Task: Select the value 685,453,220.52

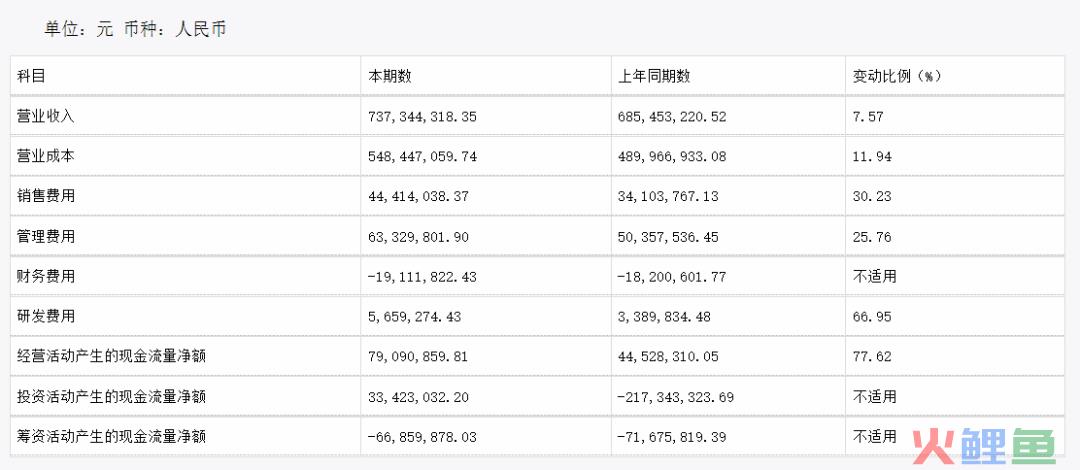Action: pos(672,117)
